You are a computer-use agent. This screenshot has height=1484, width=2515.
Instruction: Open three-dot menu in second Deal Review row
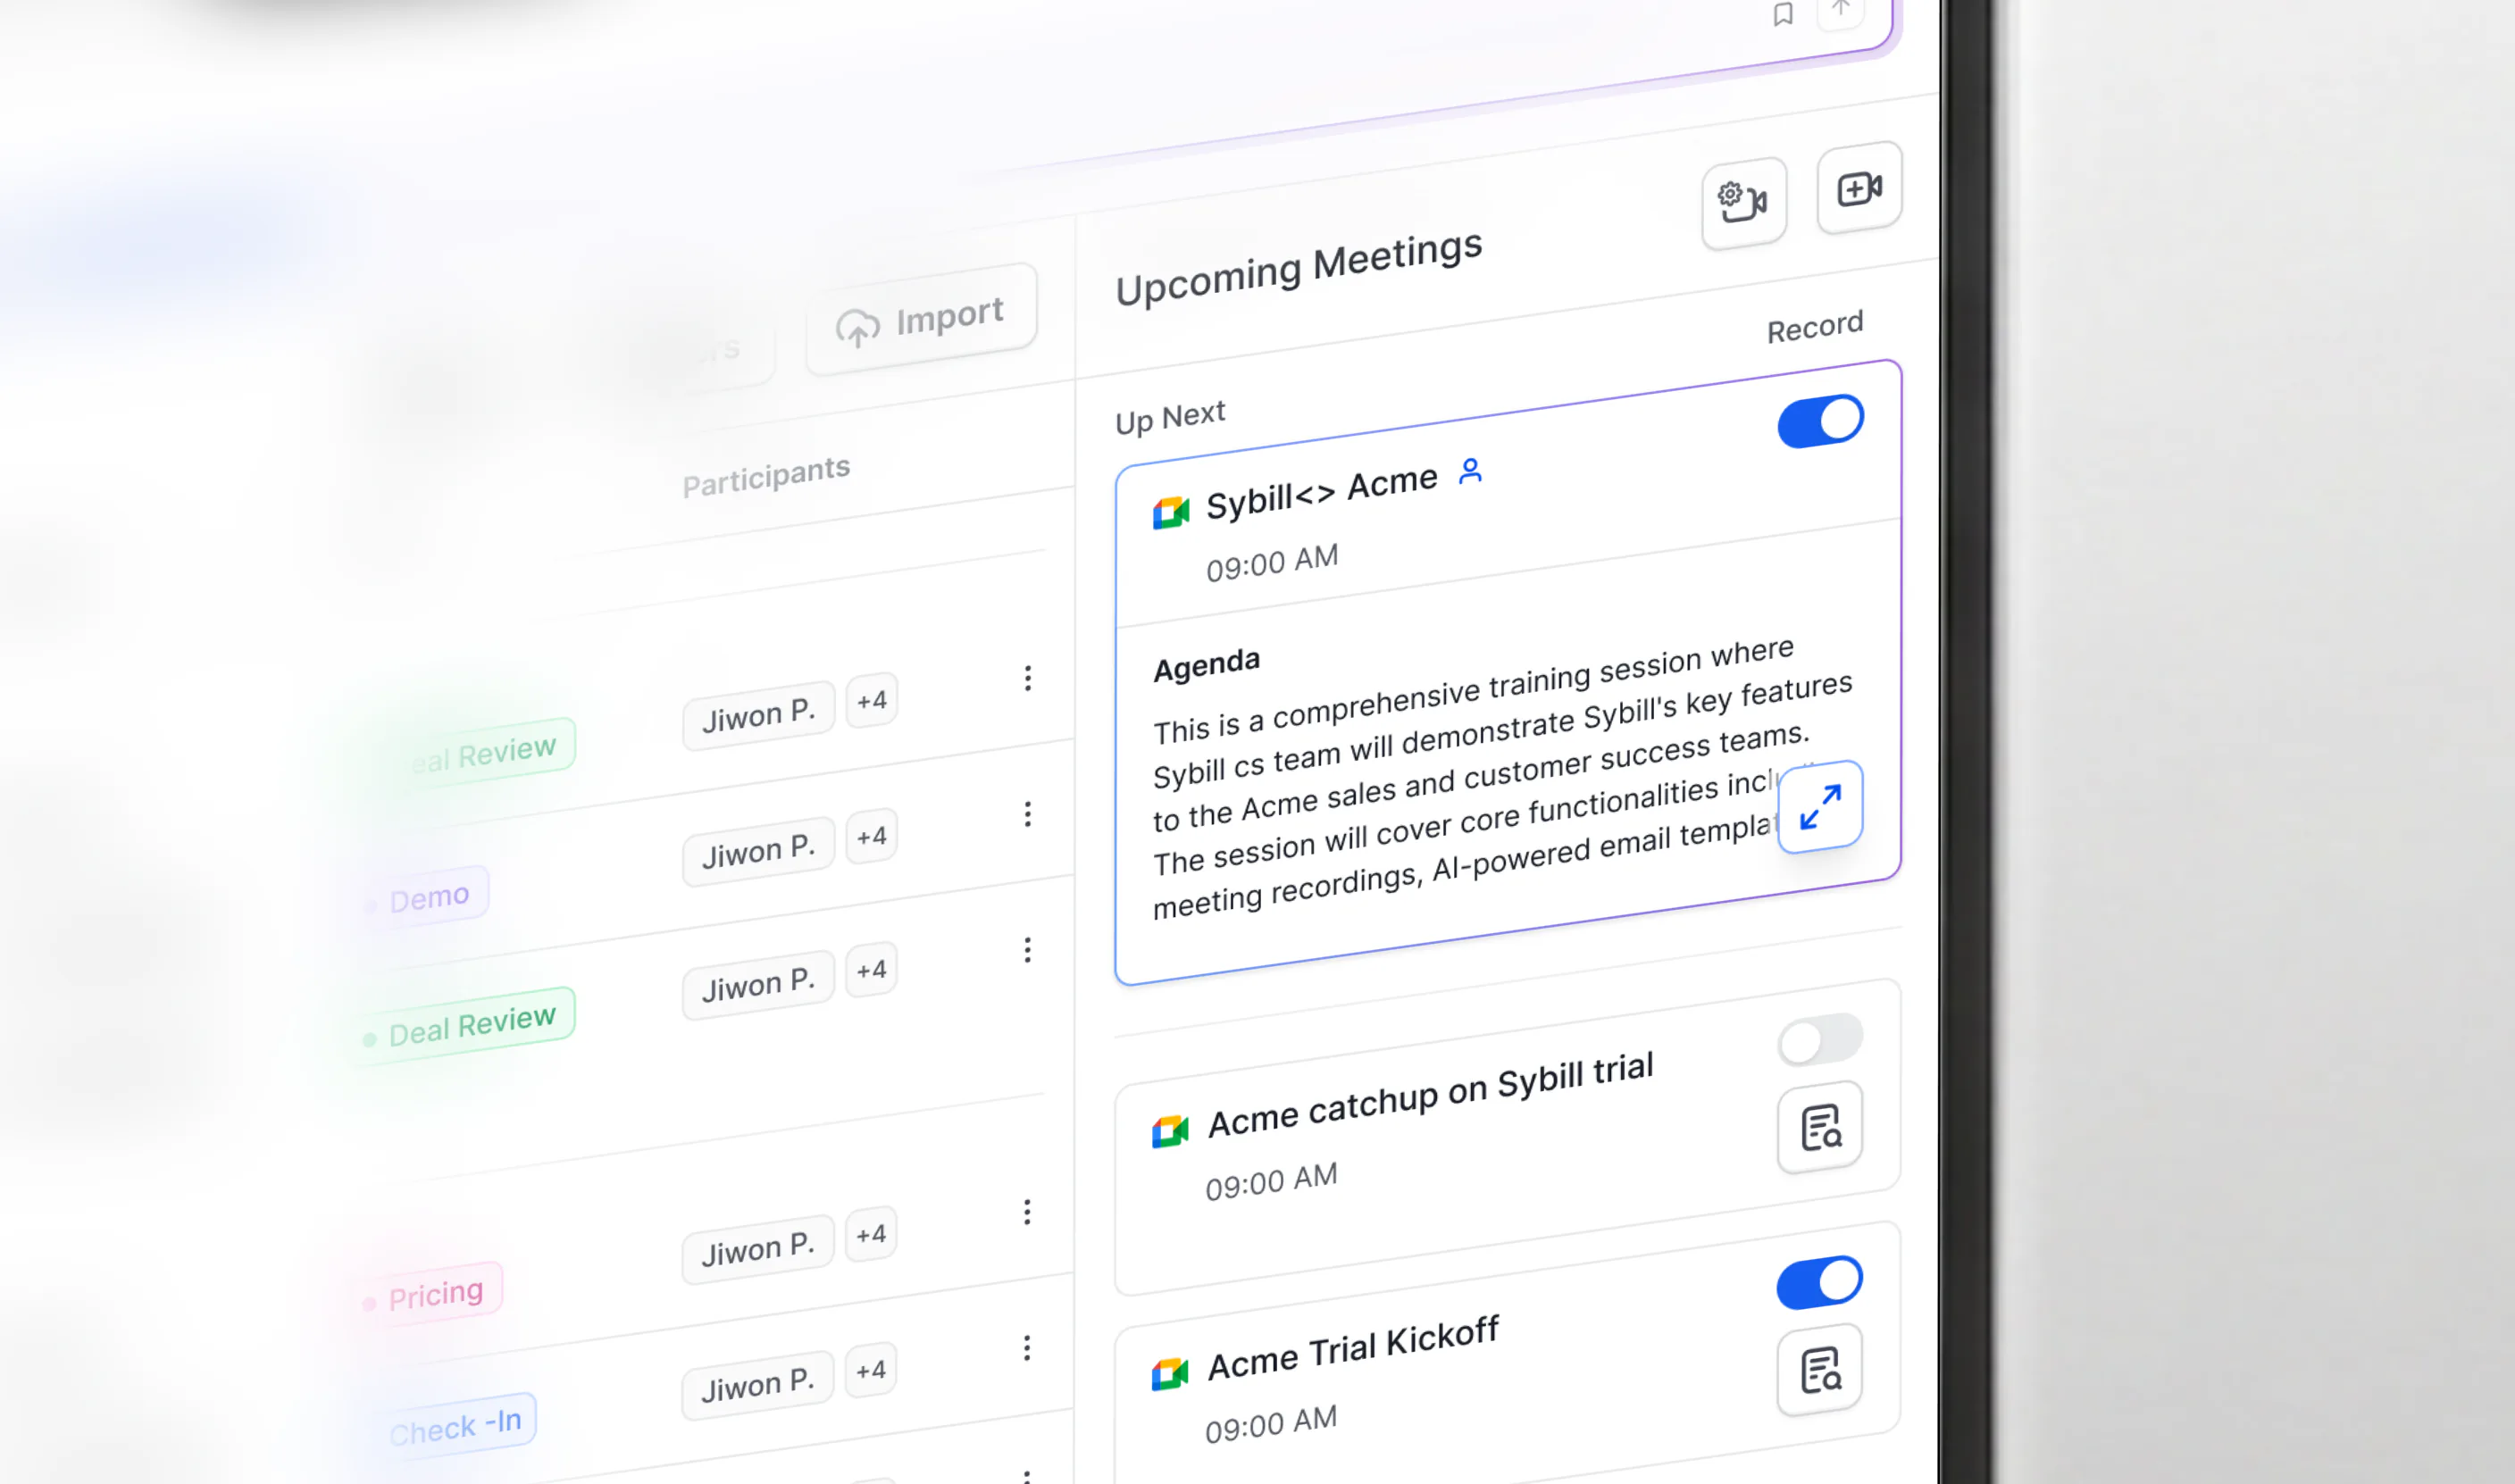[x=1028, y=950]
